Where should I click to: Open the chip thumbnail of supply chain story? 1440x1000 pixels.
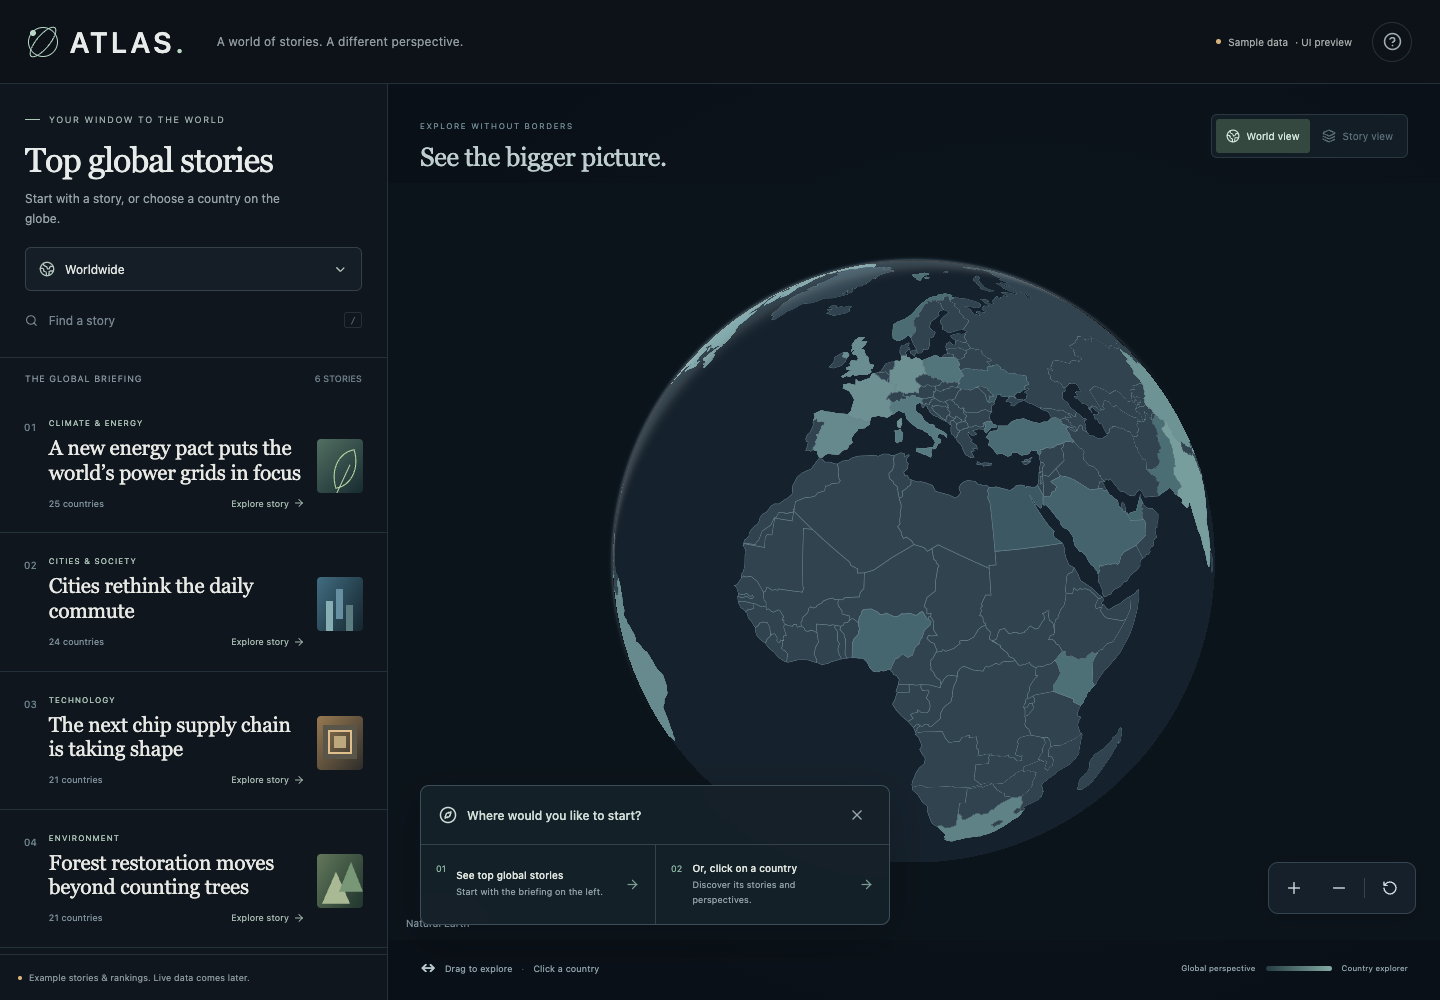pos(340,743)
